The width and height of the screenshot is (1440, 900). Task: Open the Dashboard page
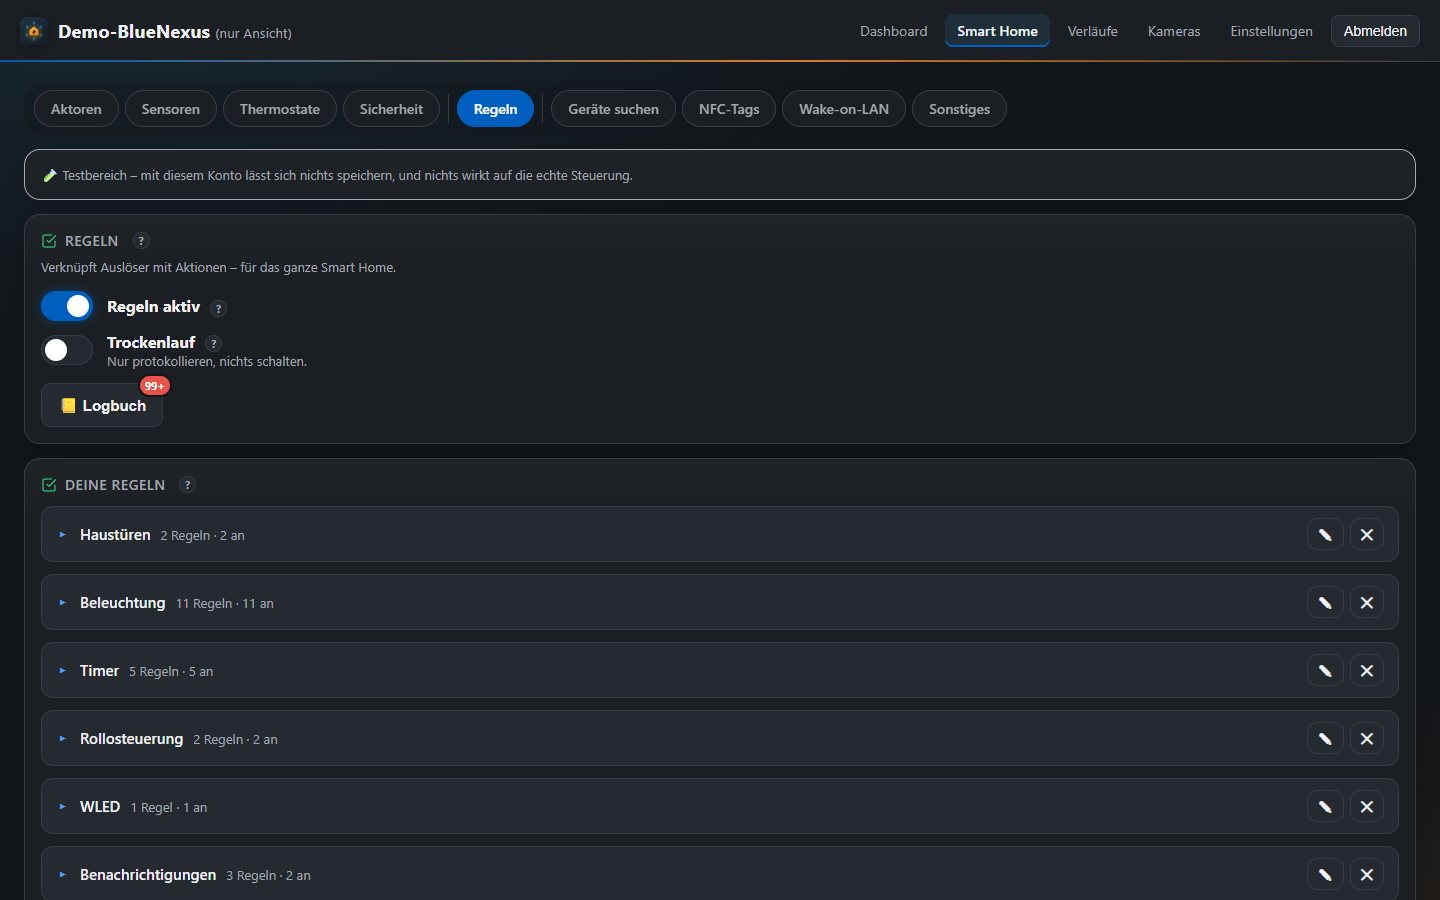click(893, 31)
